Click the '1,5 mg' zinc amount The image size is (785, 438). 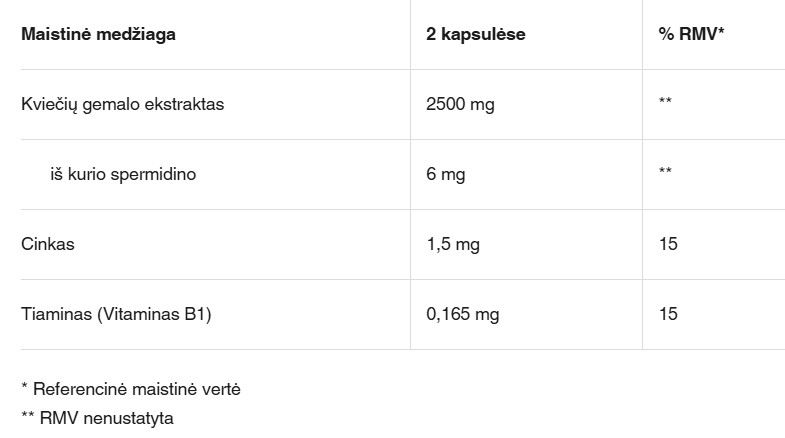(453, 244)
